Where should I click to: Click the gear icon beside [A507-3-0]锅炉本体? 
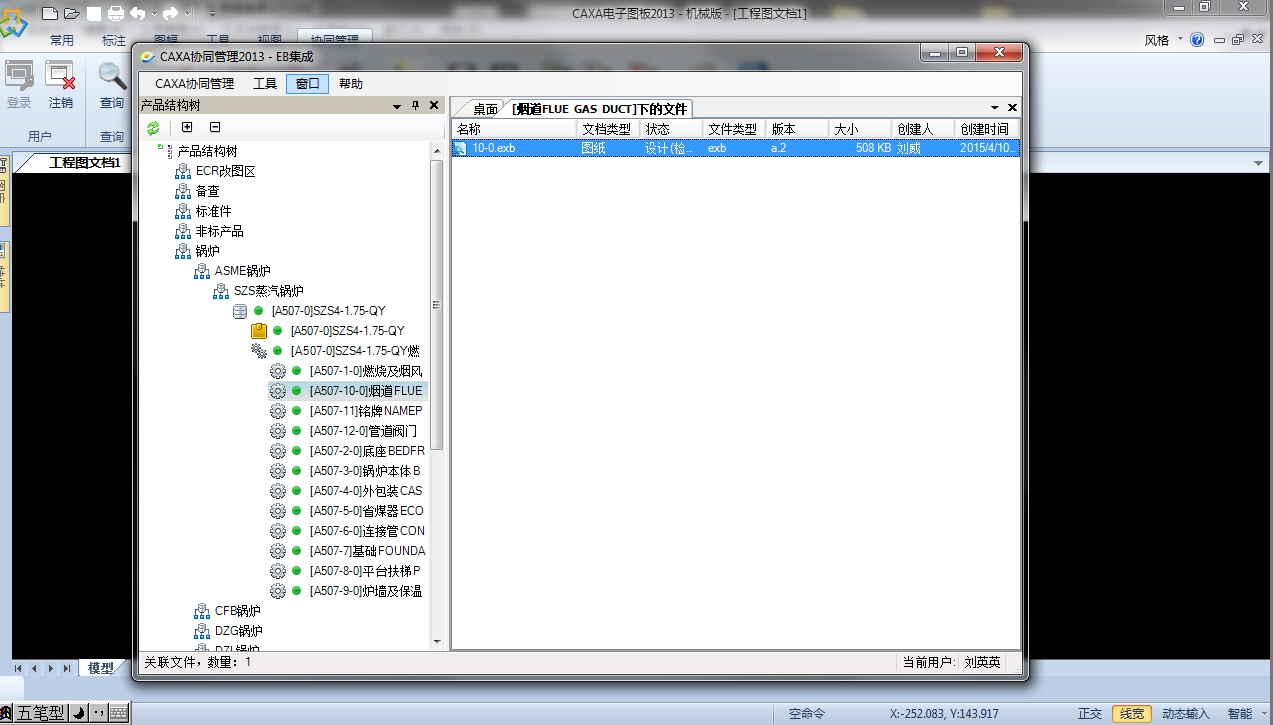pyautogui.click(x=278, y=471)
